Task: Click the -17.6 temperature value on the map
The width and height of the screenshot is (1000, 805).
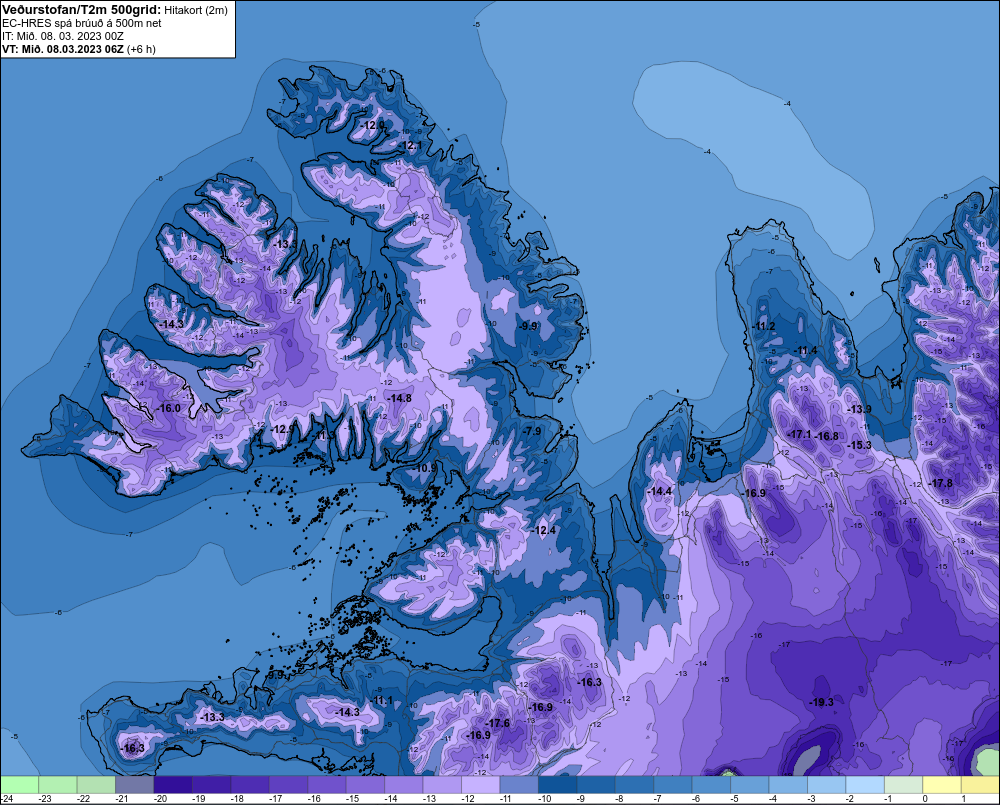Action: tap(498, 723)
